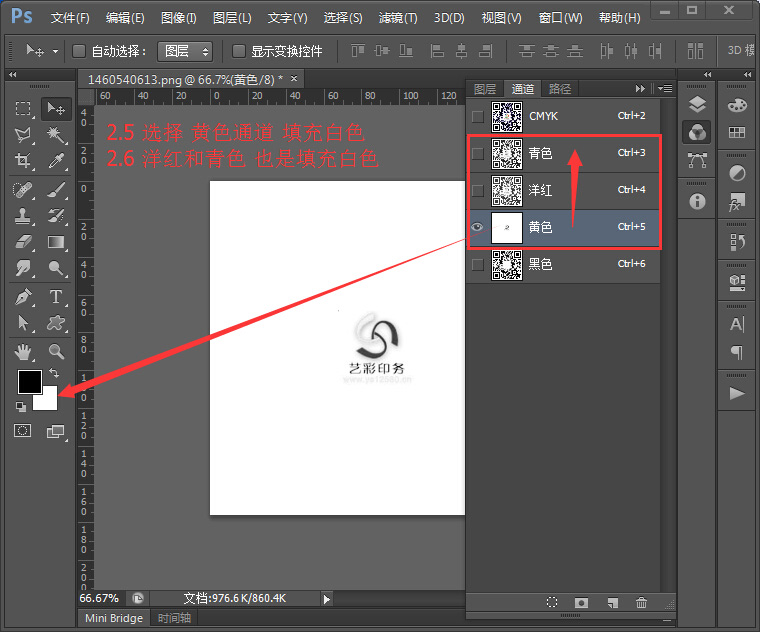The width and height of the screenshot is (760, 632).
Task: Select the Zoom tool
Action: pos(56,351)
